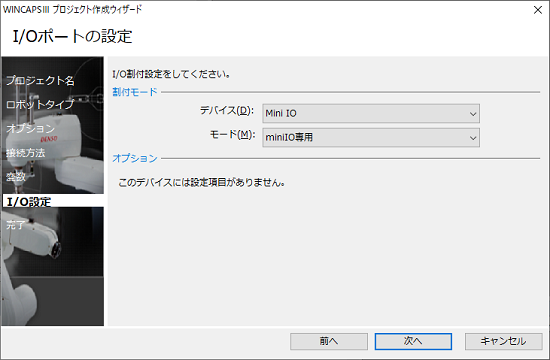Proceed with the 次へ button

pyautogui.click(x=413, y=341)
